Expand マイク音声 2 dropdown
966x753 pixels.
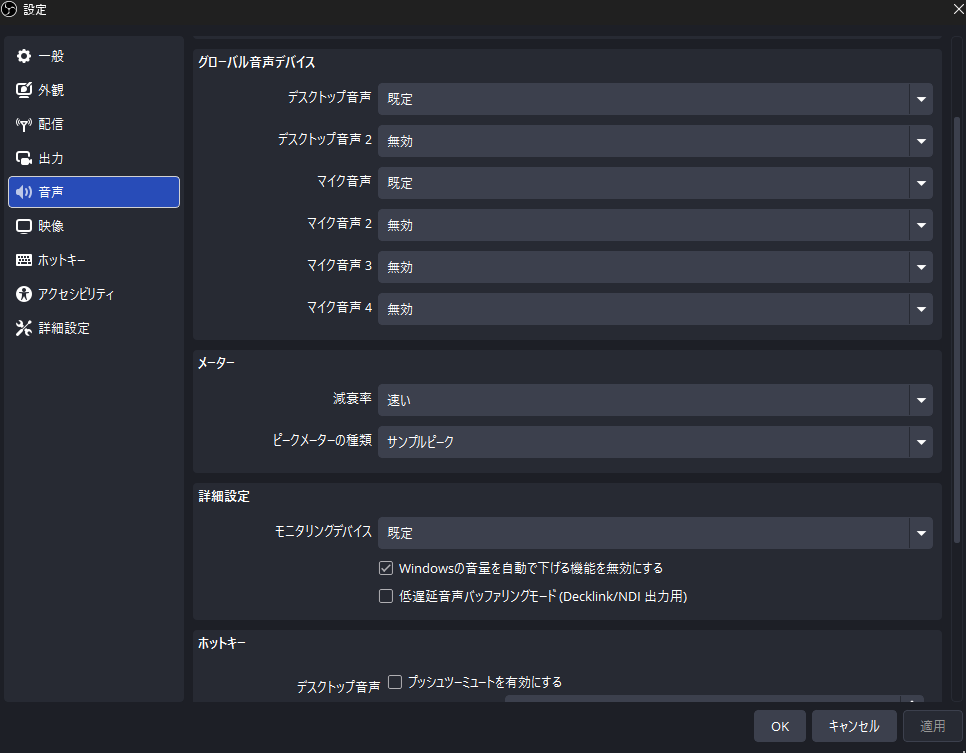(655, 225)
